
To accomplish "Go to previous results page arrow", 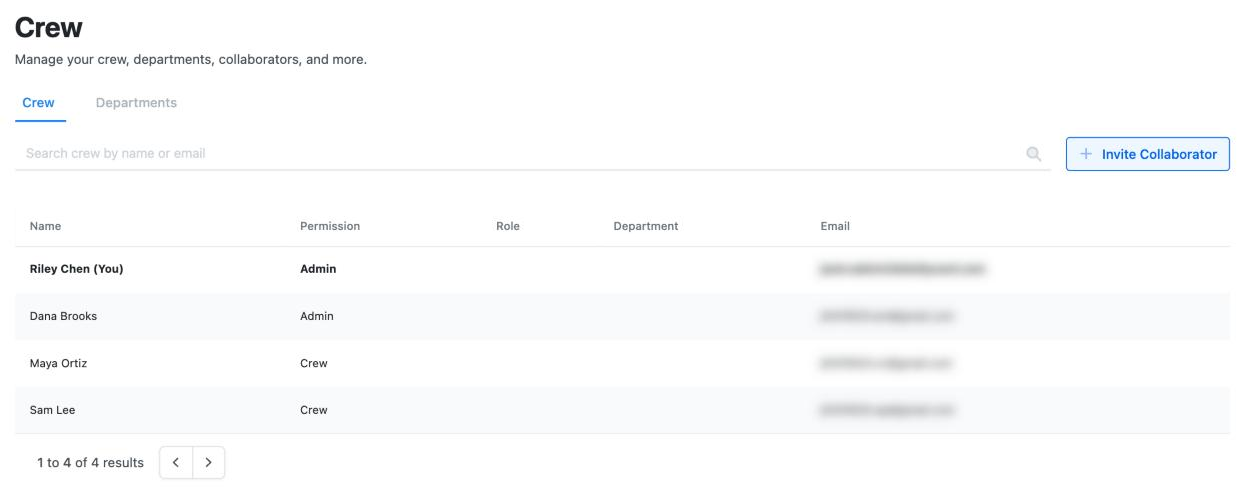I will tap(176, 462).
